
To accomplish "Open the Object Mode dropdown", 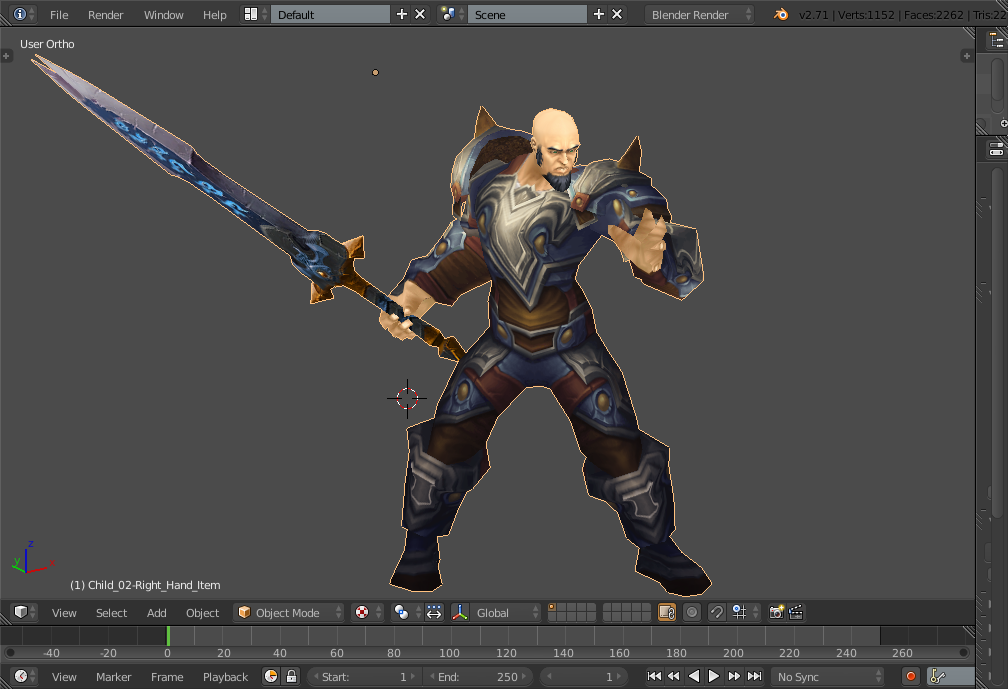I will point(289,613).
